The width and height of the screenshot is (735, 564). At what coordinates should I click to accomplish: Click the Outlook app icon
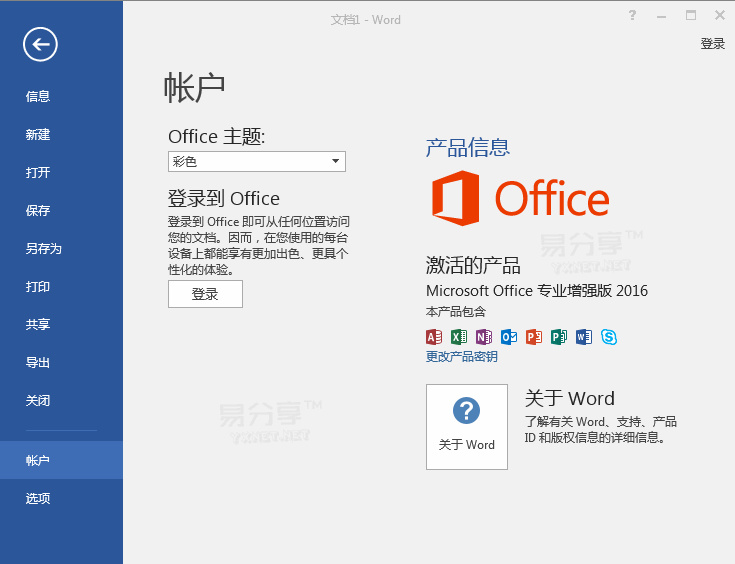click(509, 337)
